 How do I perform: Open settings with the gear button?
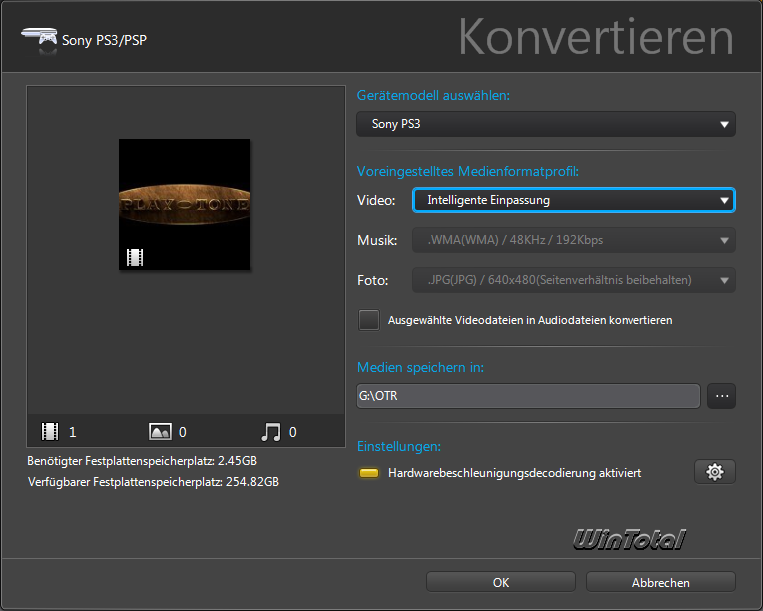[x=714, y=472]
